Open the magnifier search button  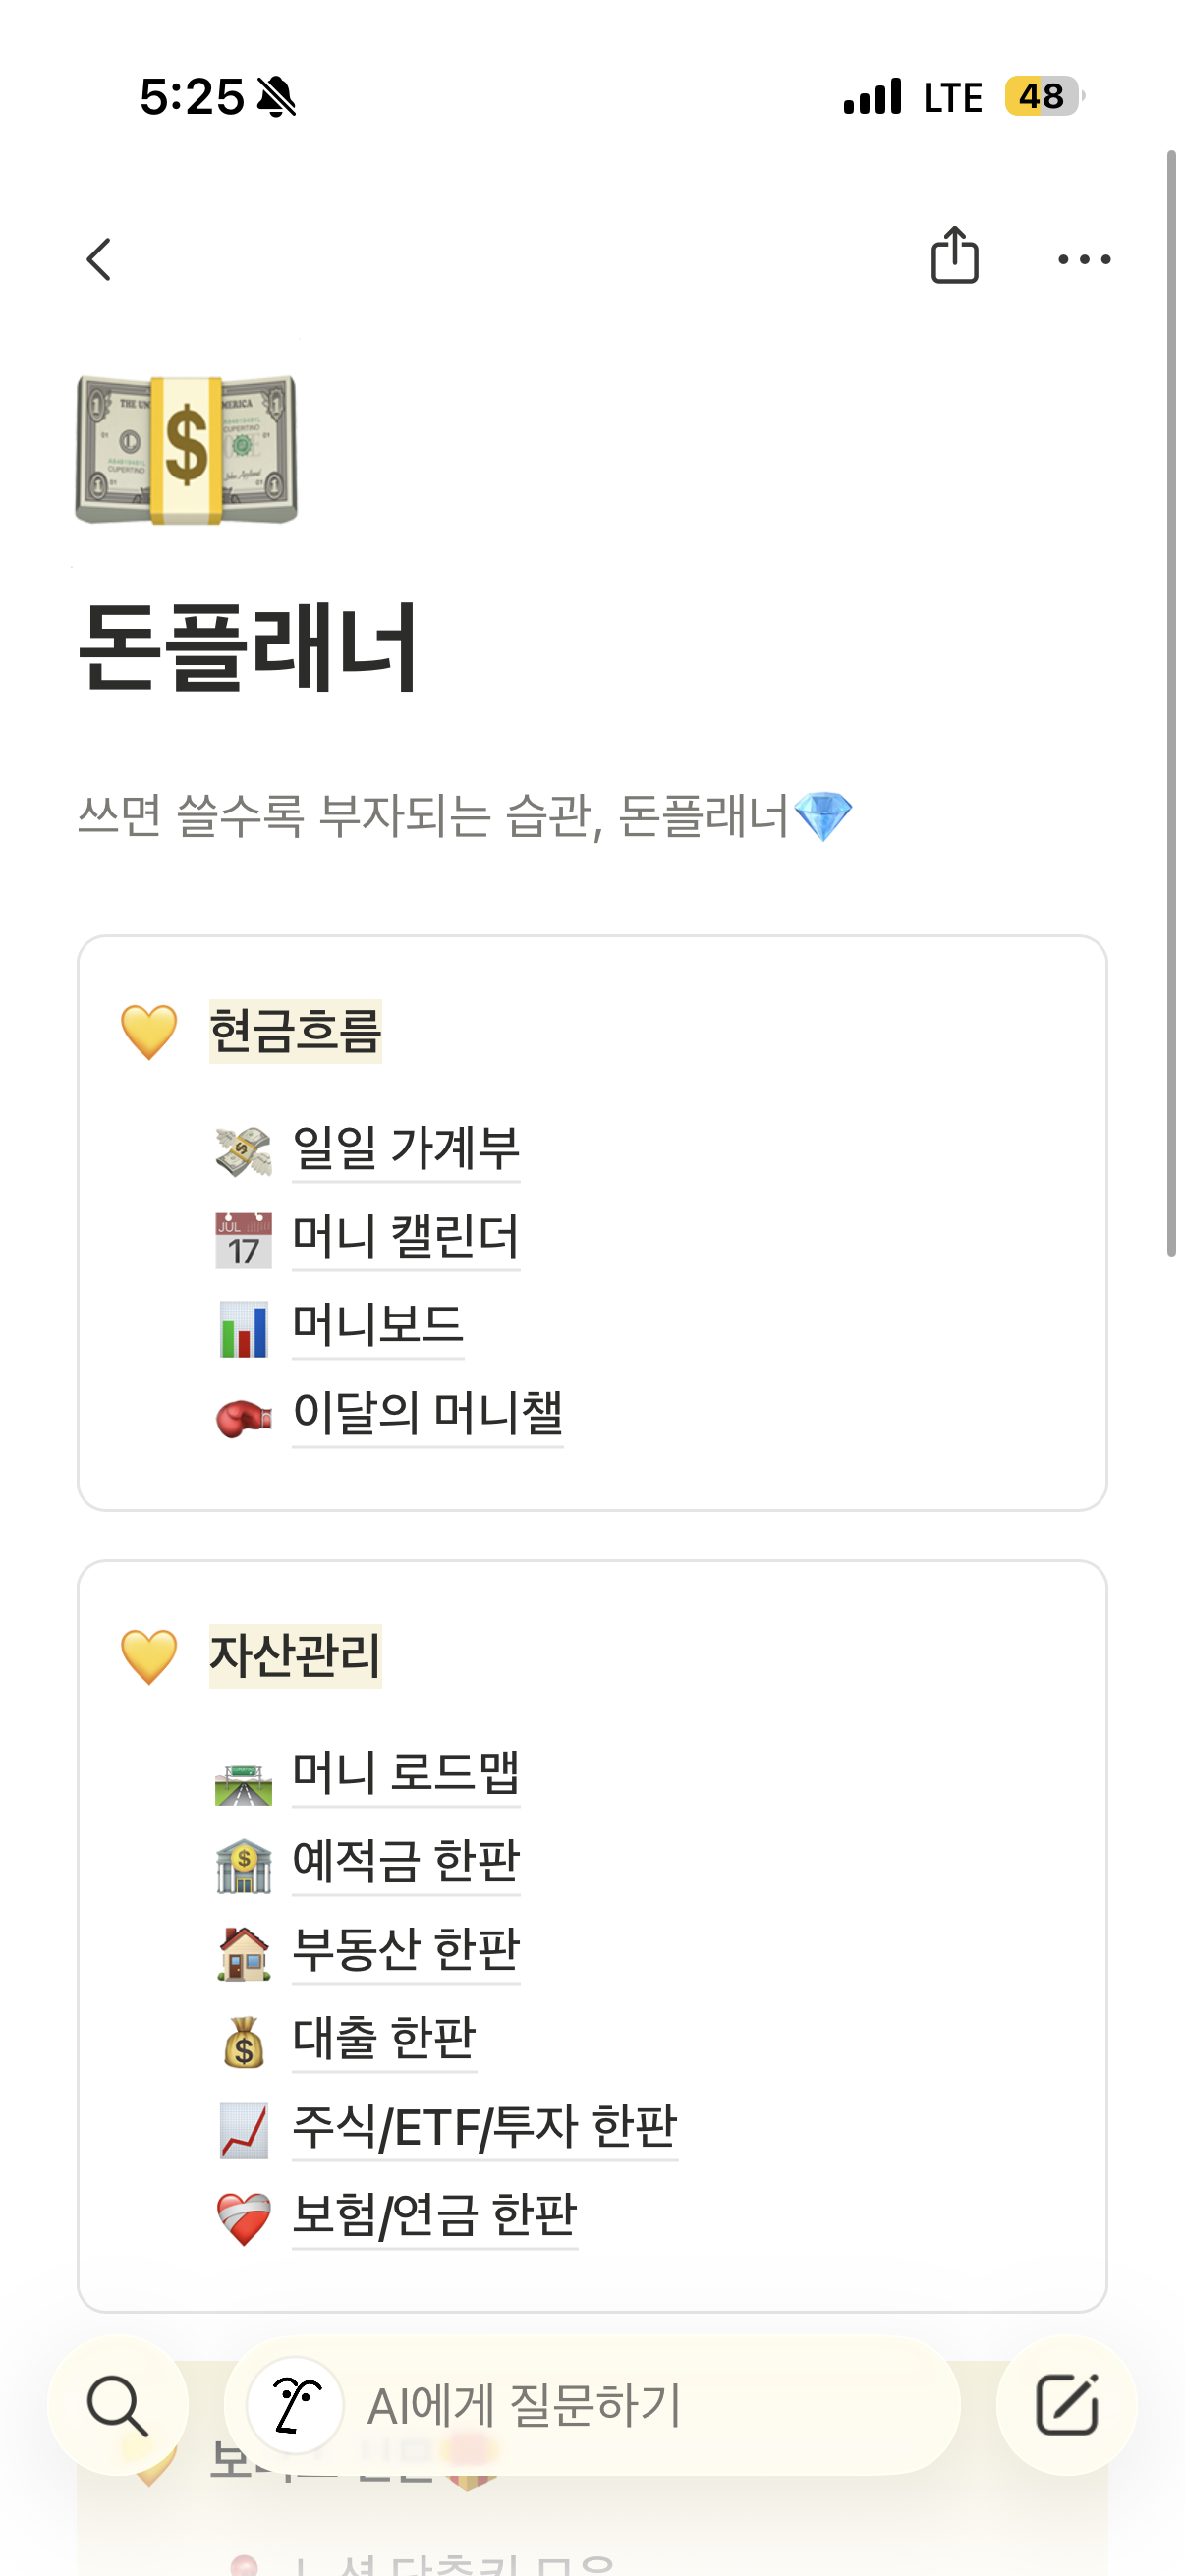tap(118, 2406)
